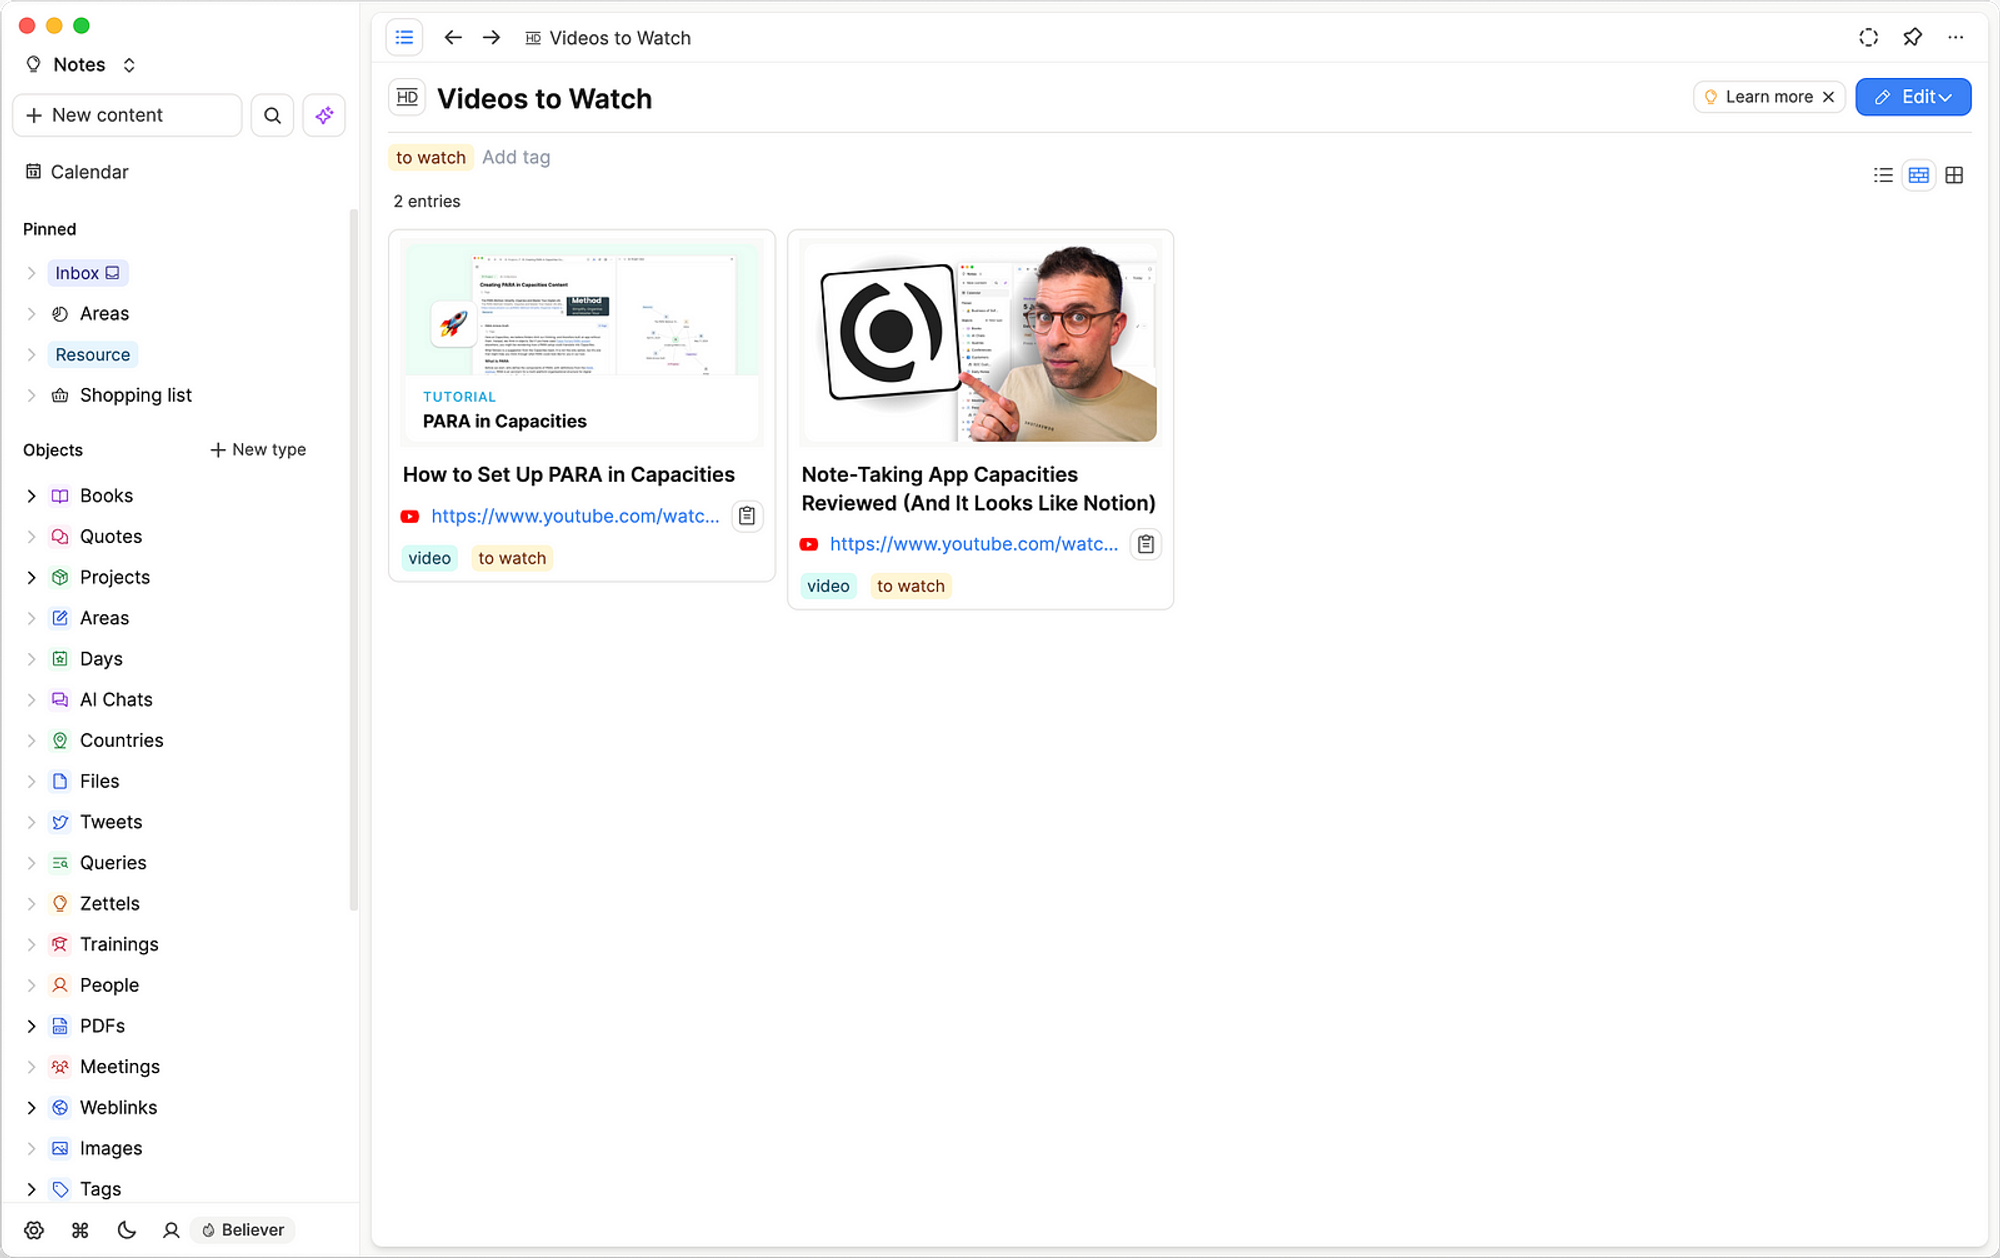Switch to gallery card view layout
The image size is (2000, 1258).
point(1918,175)
